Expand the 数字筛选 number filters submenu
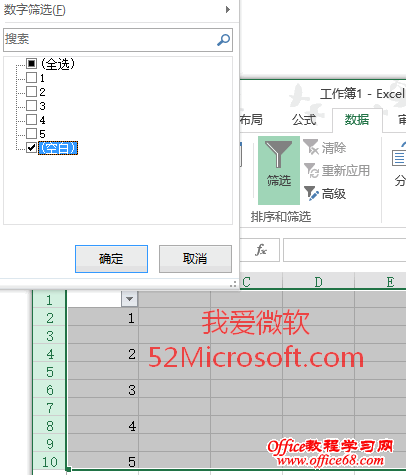Image resolution: width=406 pixels, height=475 pixels. pos(119,10)
